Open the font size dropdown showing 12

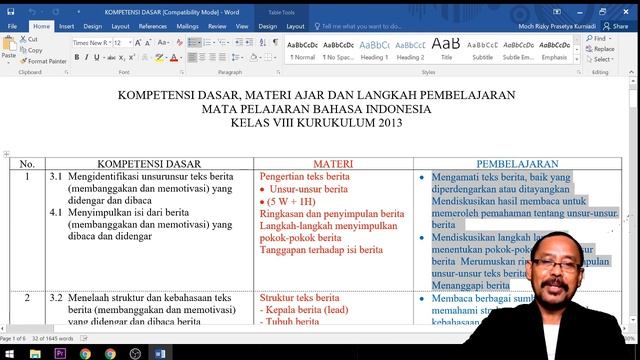pos(130,42)
